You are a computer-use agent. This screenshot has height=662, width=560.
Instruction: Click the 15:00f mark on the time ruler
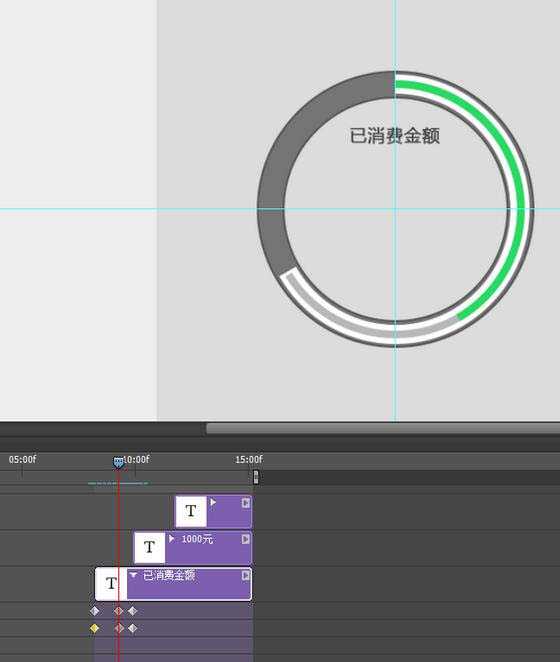[249, 459]
